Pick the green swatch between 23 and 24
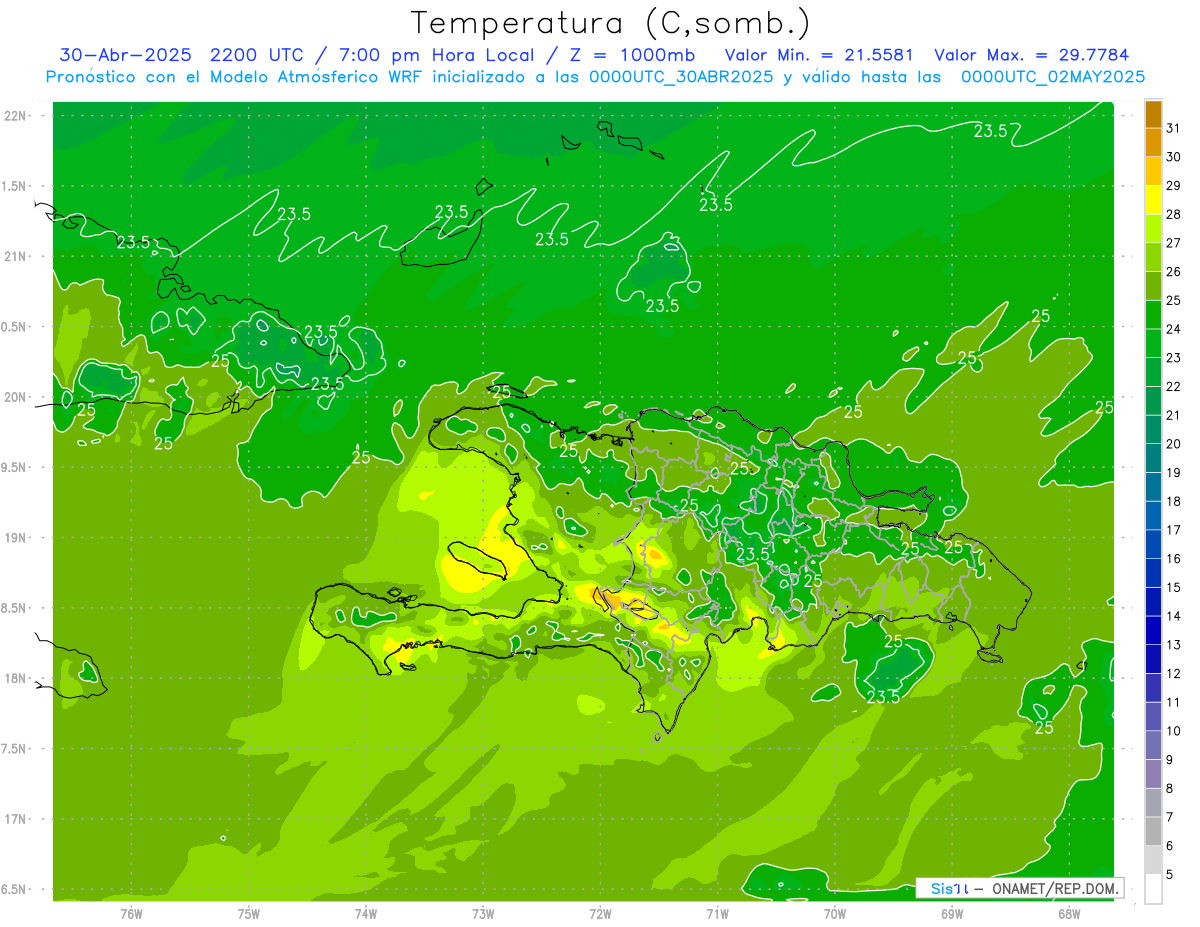The image size is (1200, 927). point(1153,343)
